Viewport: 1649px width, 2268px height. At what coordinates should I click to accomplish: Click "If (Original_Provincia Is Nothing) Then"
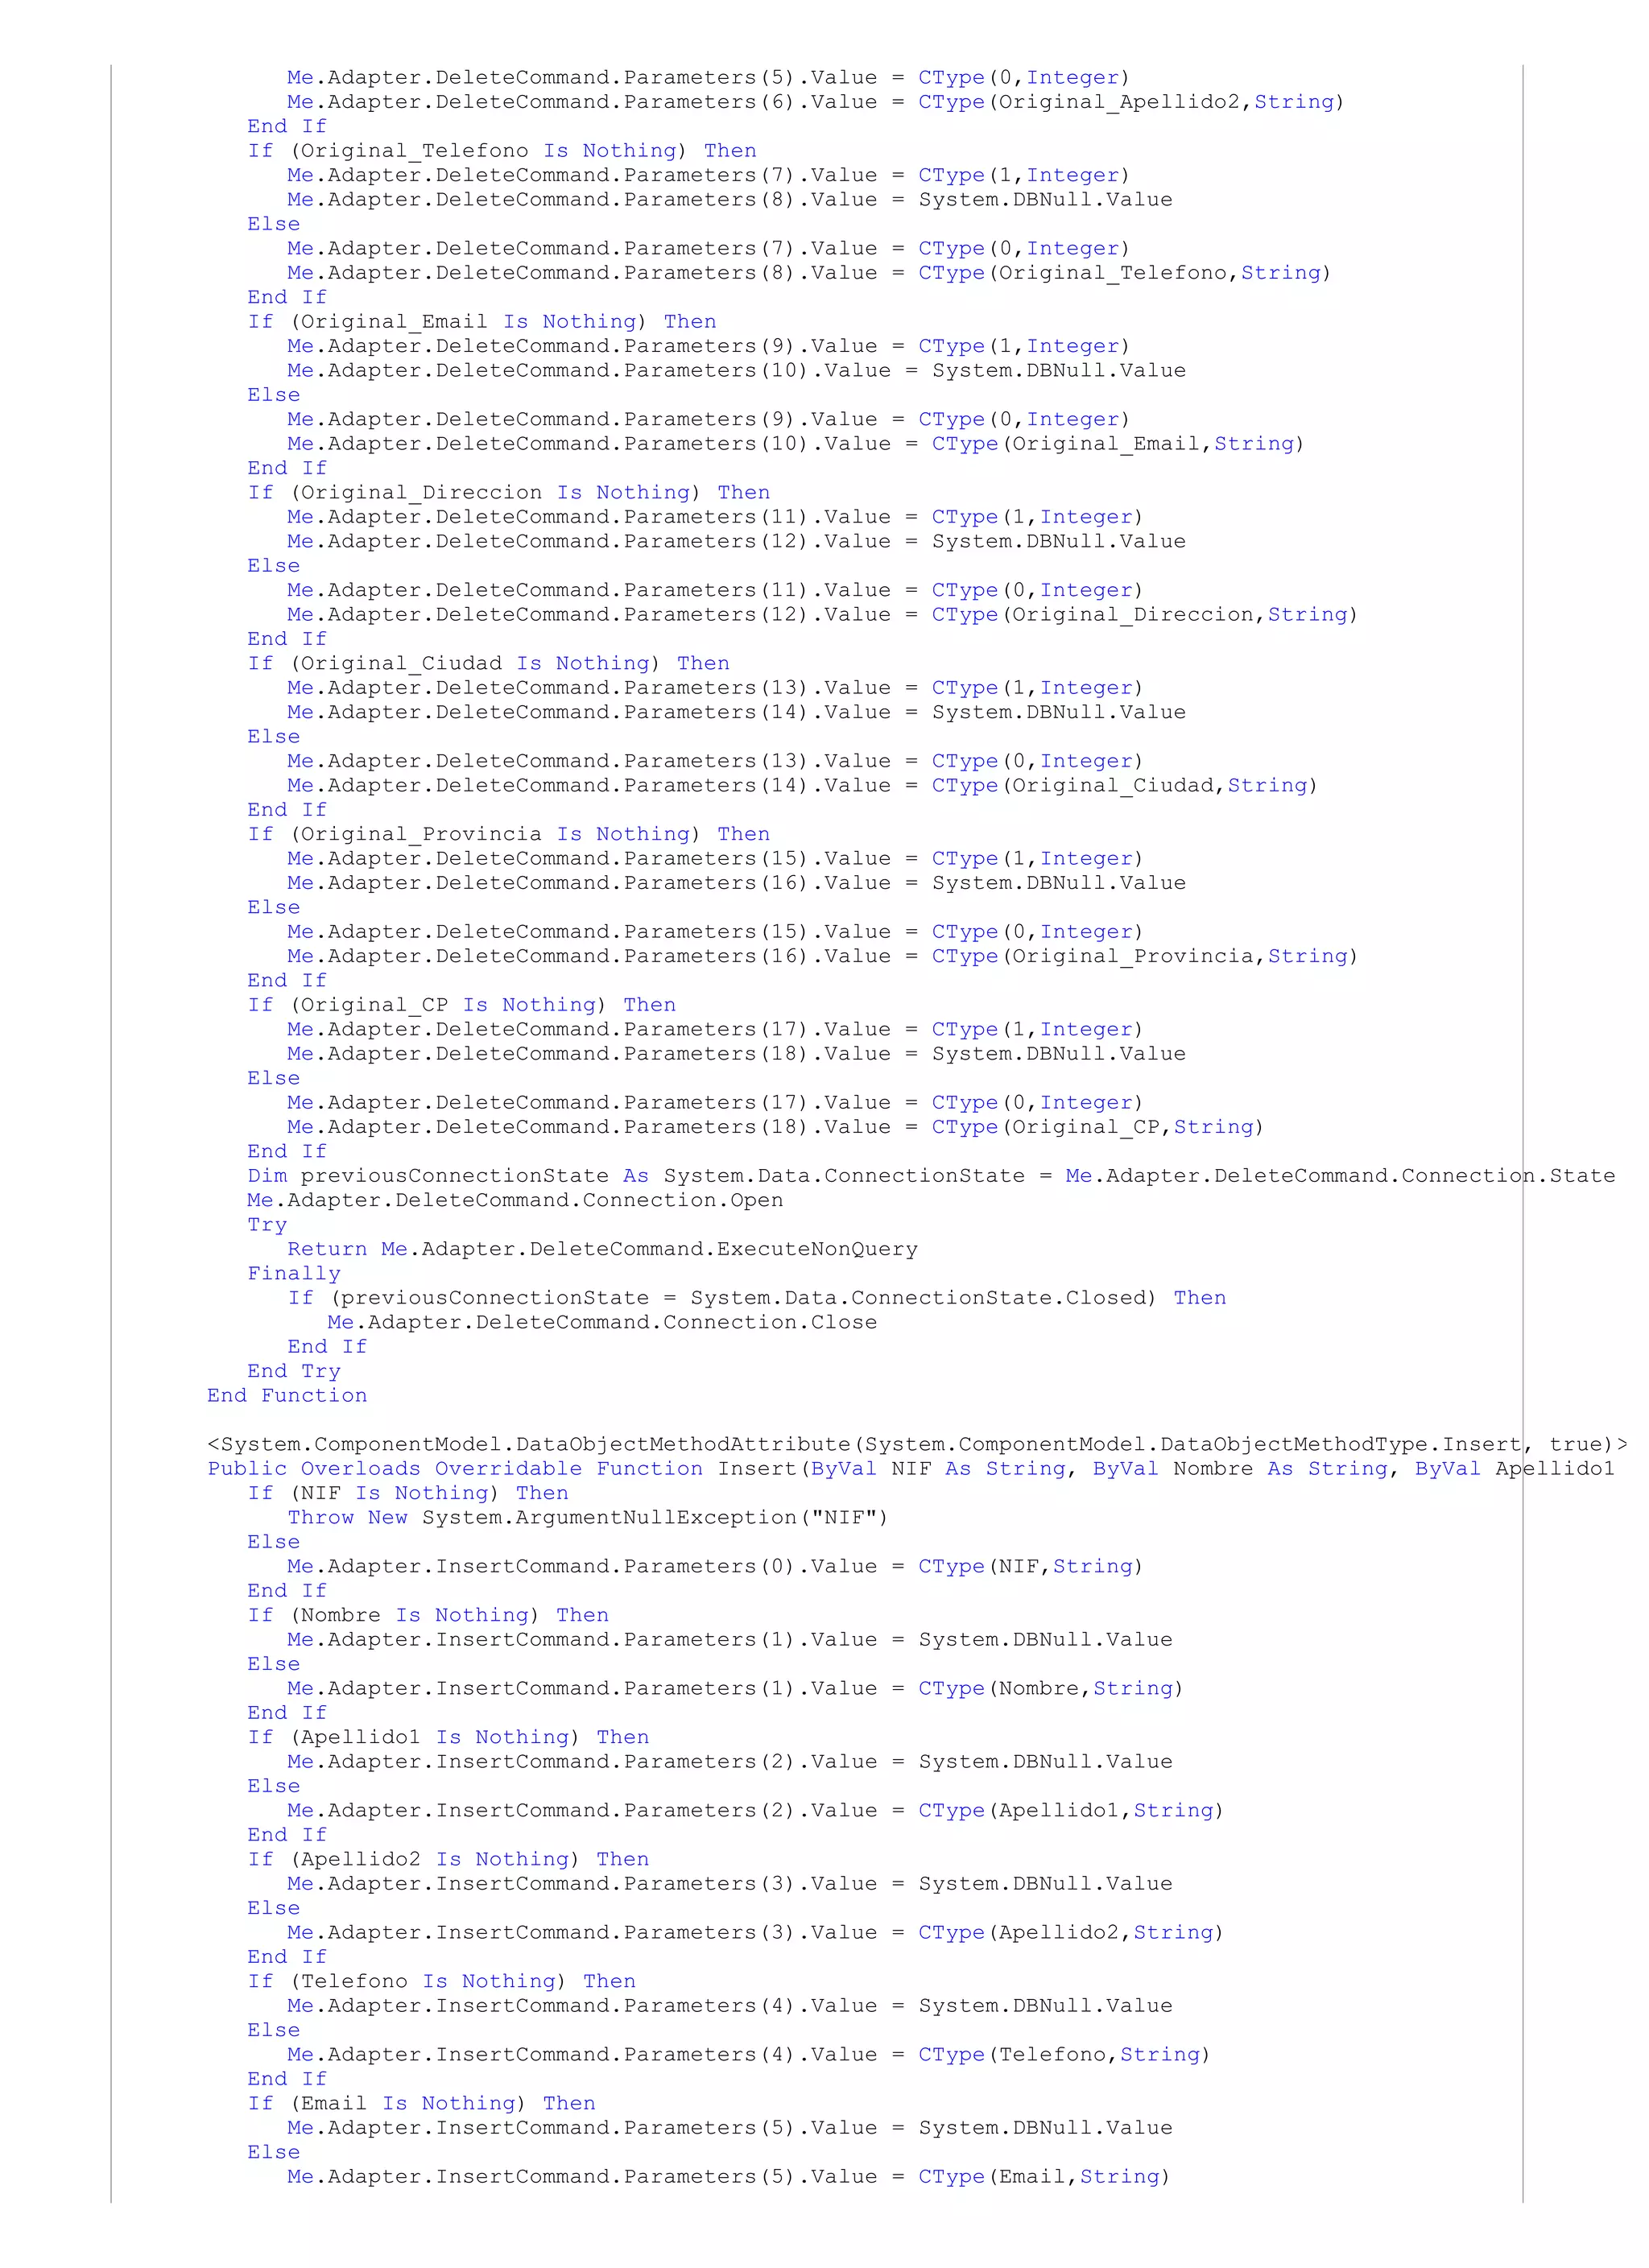pyautogui.click(x=509, y=835)
